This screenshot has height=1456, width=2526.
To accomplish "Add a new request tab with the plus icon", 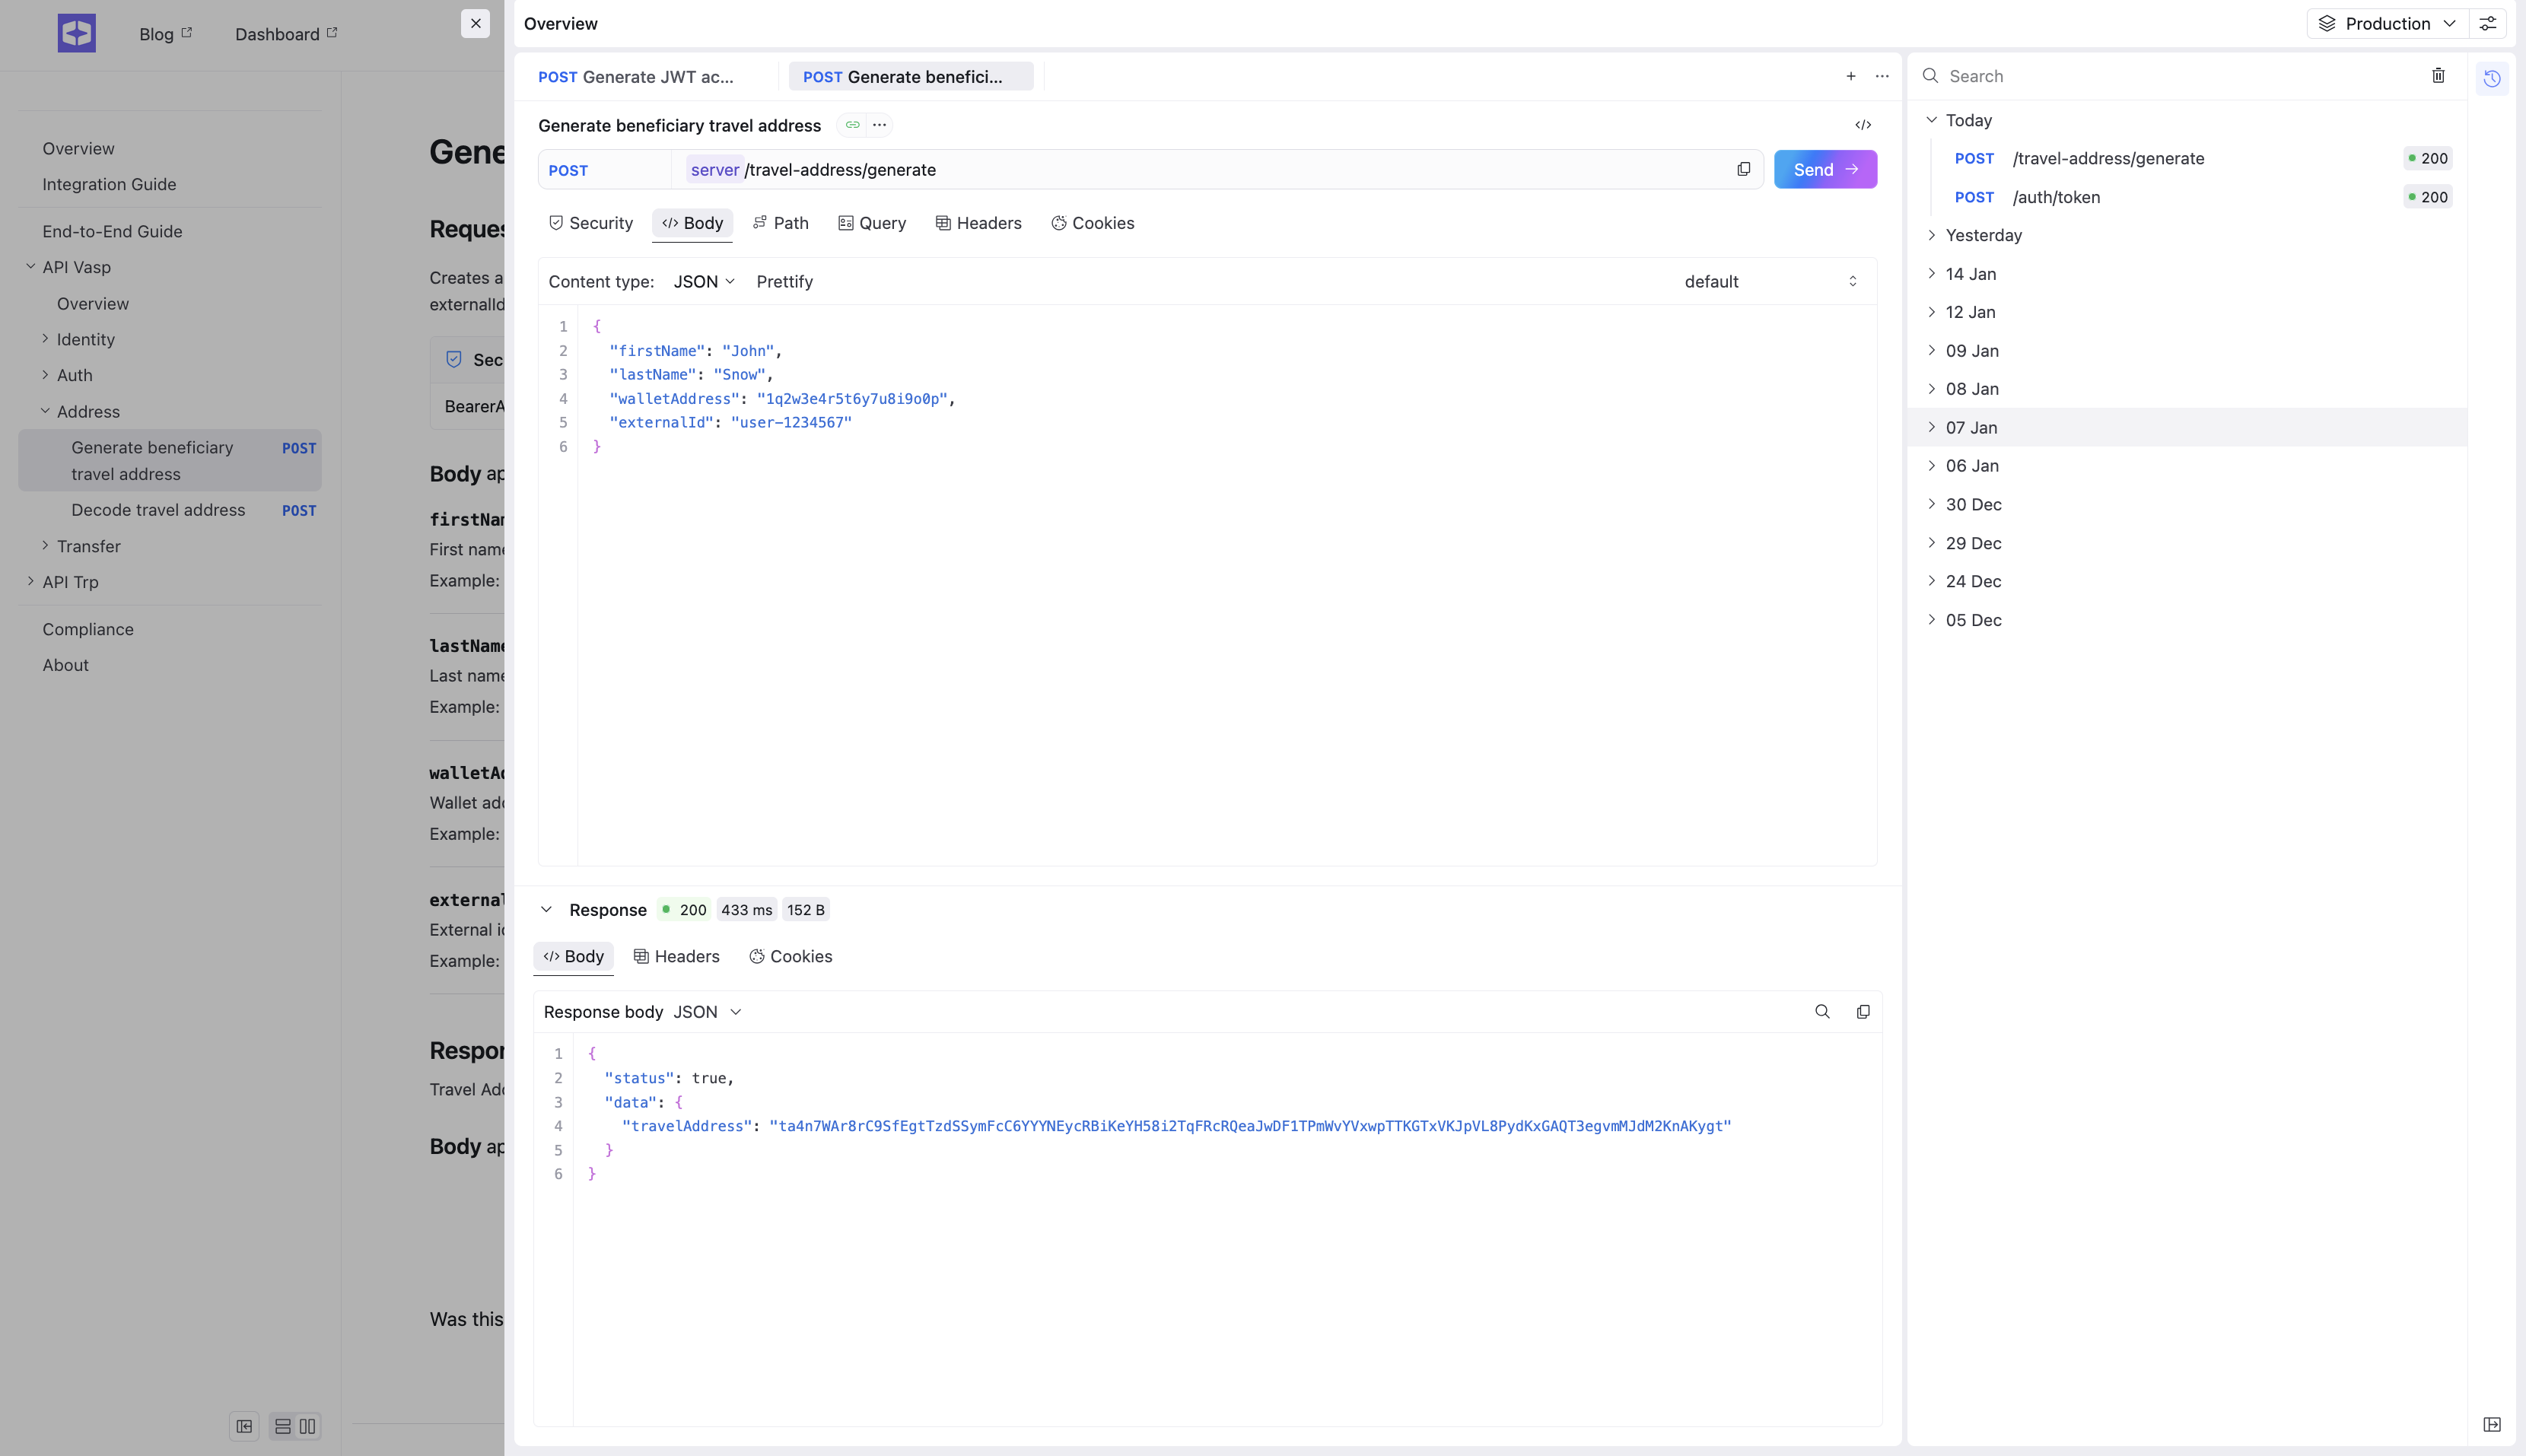I will coord(1851,76).
